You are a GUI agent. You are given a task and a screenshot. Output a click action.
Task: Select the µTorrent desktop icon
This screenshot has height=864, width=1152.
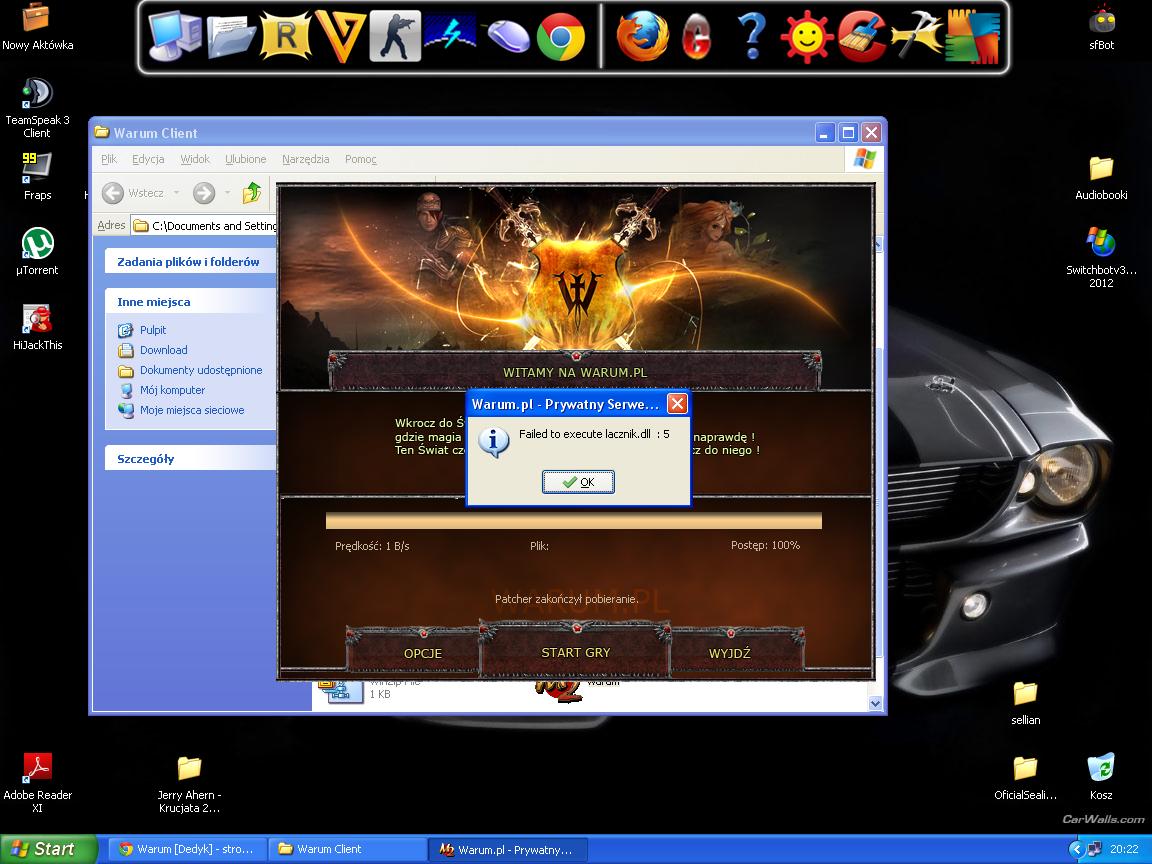coord(37,251)
